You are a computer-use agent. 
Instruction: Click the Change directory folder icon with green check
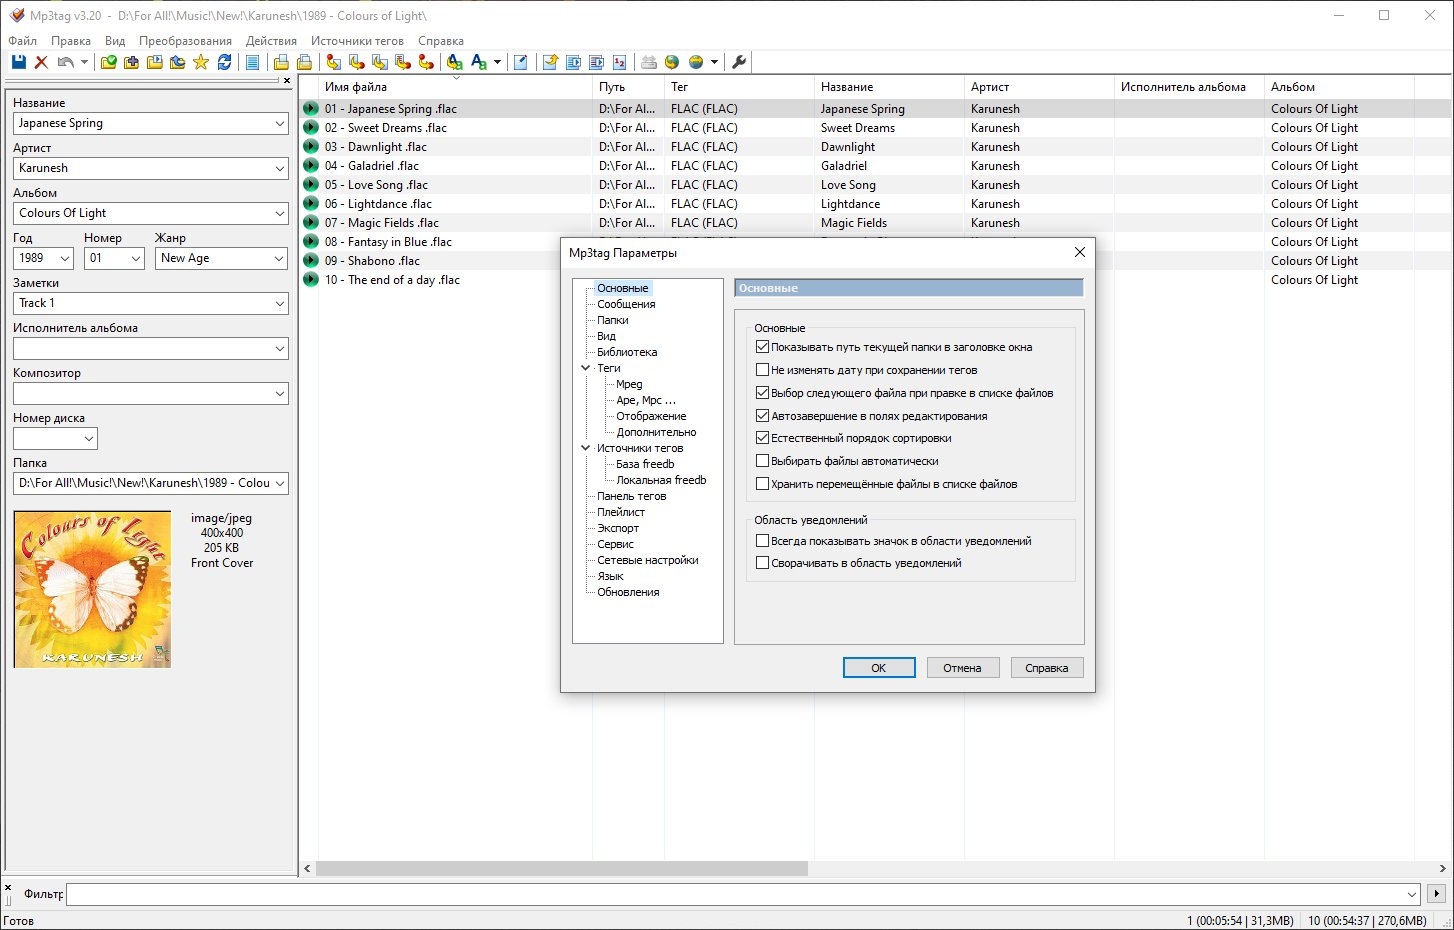[x=108, y=62]
